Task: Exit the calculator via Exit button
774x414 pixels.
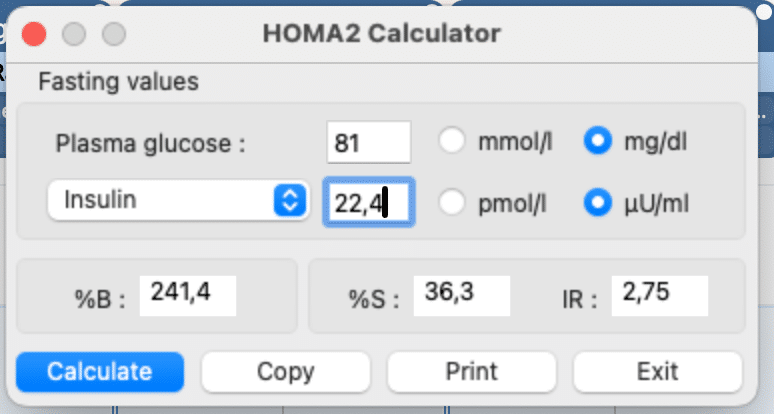Action: 657,371
